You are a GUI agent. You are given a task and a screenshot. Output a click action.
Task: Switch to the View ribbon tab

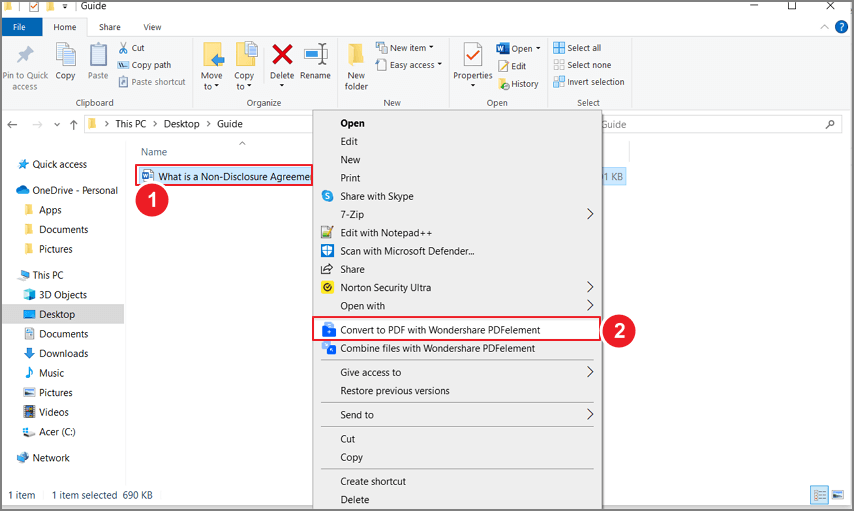pos(152,27)
